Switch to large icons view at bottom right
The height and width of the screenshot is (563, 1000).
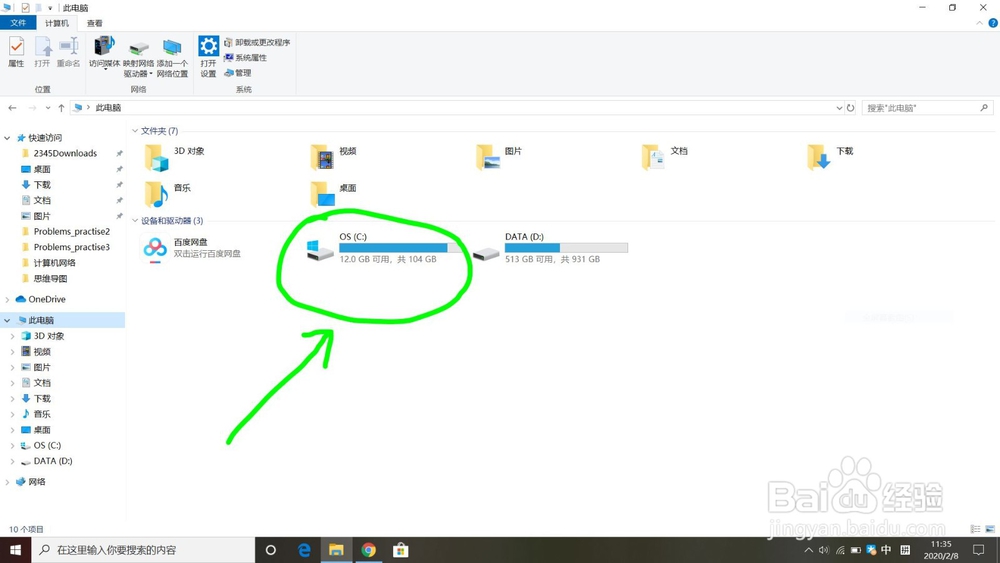click(x=990, y=529)
